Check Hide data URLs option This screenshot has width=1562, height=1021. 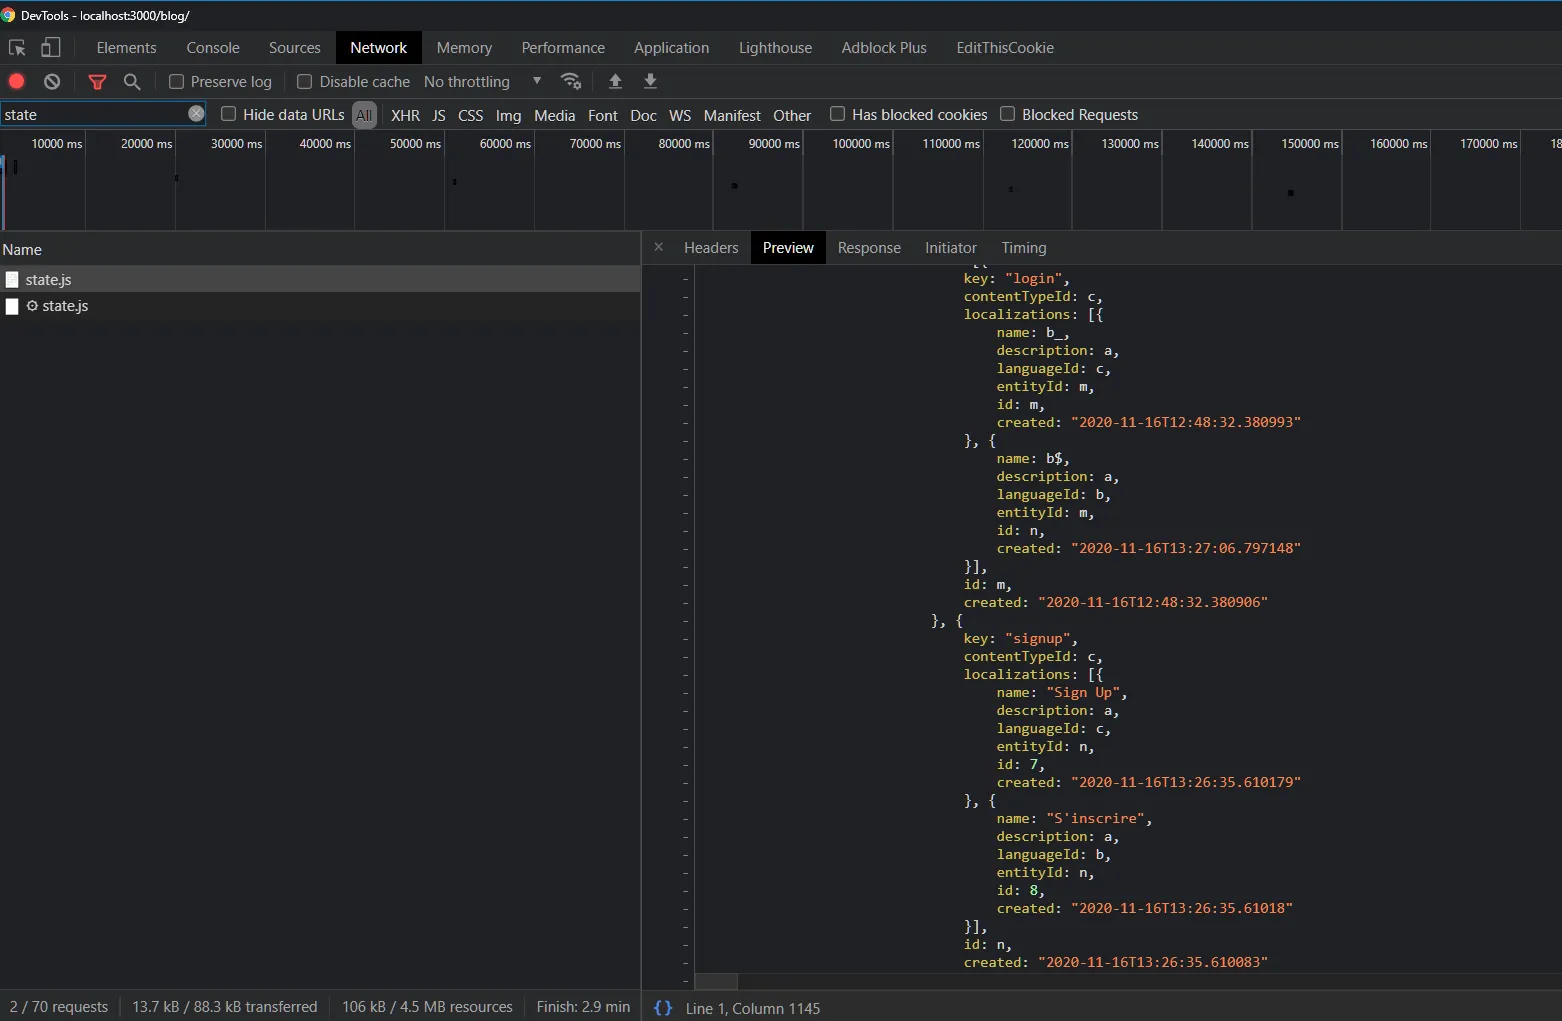click(228, 114)
